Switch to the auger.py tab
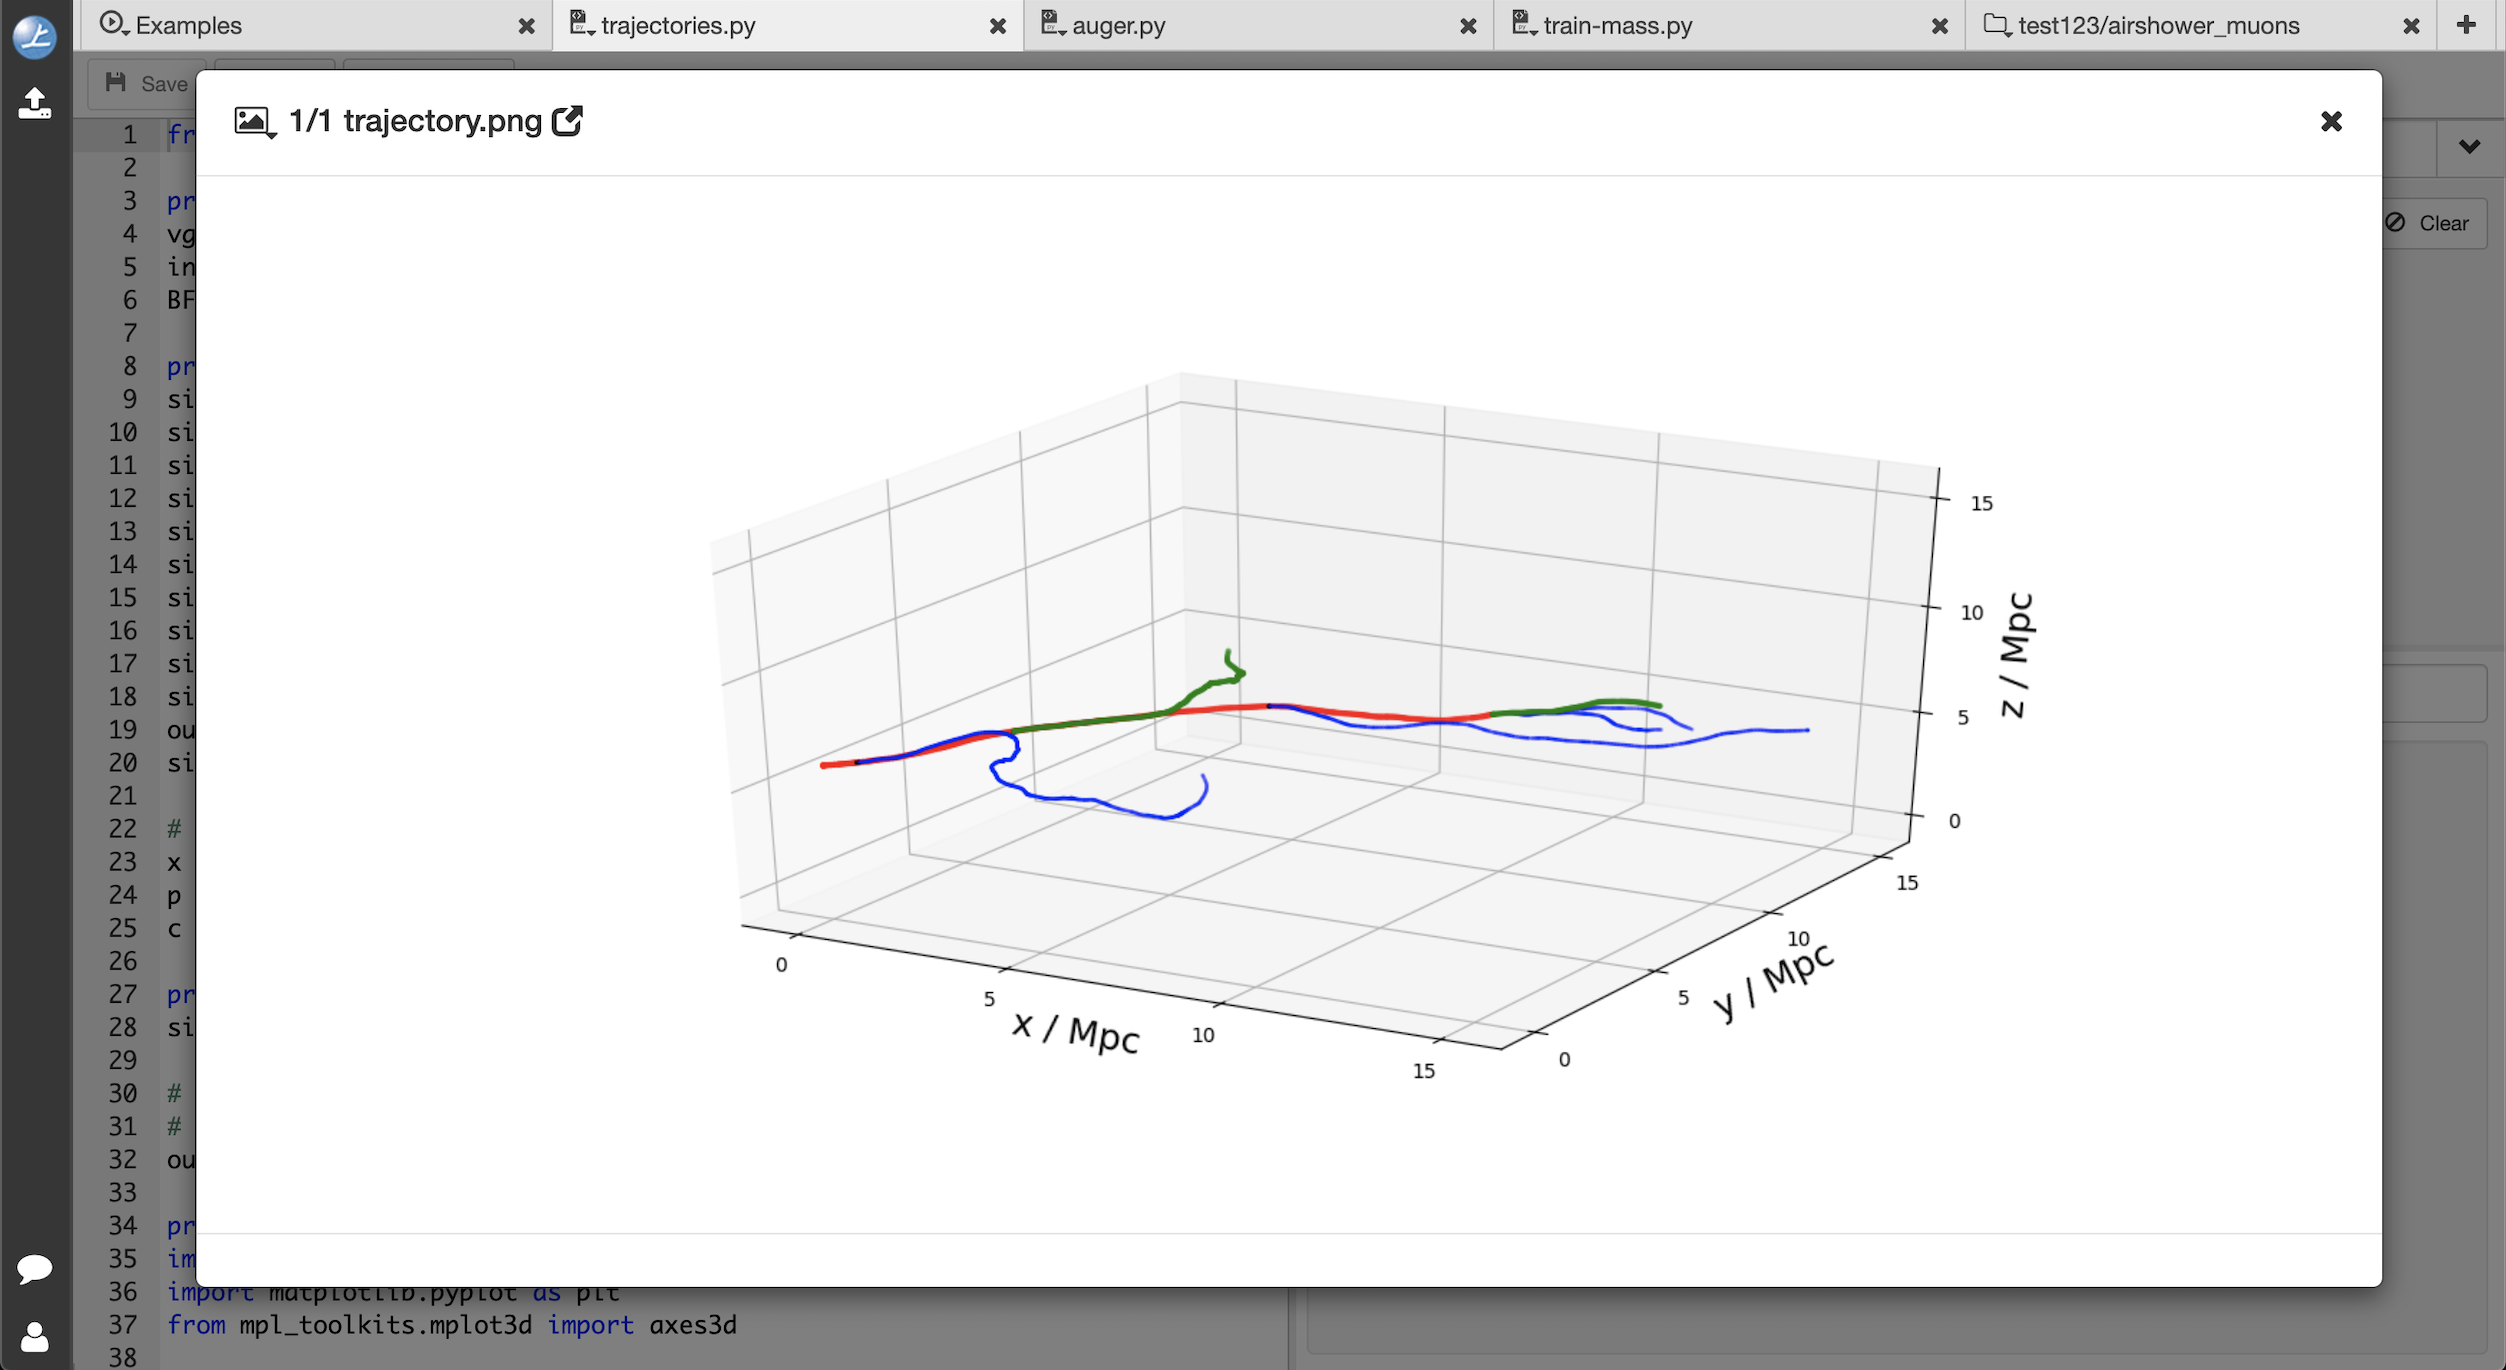 tap(1118, 25)
